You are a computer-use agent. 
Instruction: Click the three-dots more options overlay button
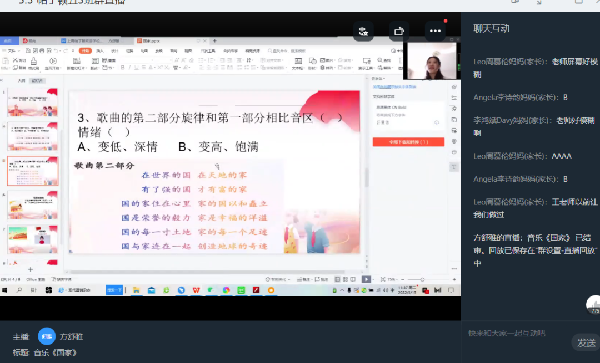[x=435, y=31]
